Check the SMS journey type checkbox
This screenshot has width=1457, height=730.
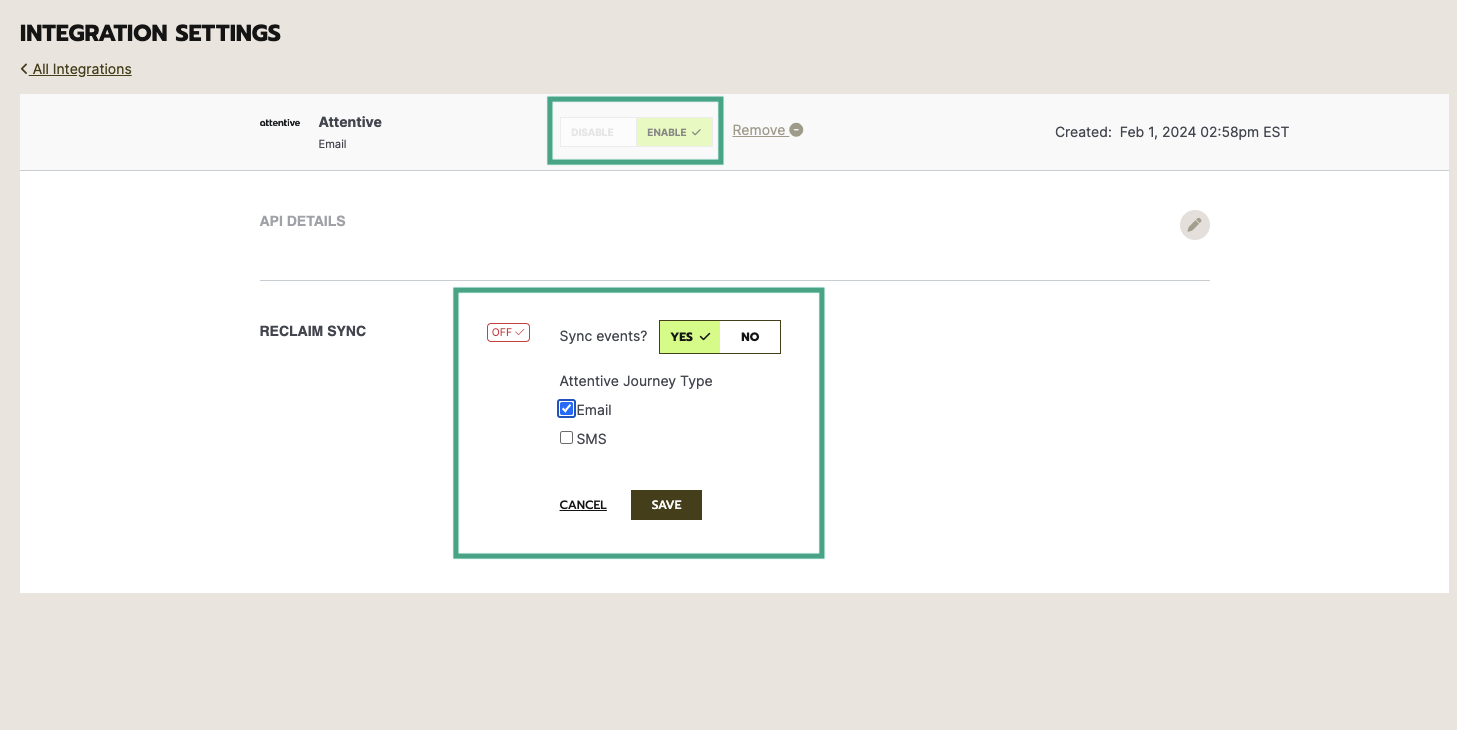[x=567, y=438]
